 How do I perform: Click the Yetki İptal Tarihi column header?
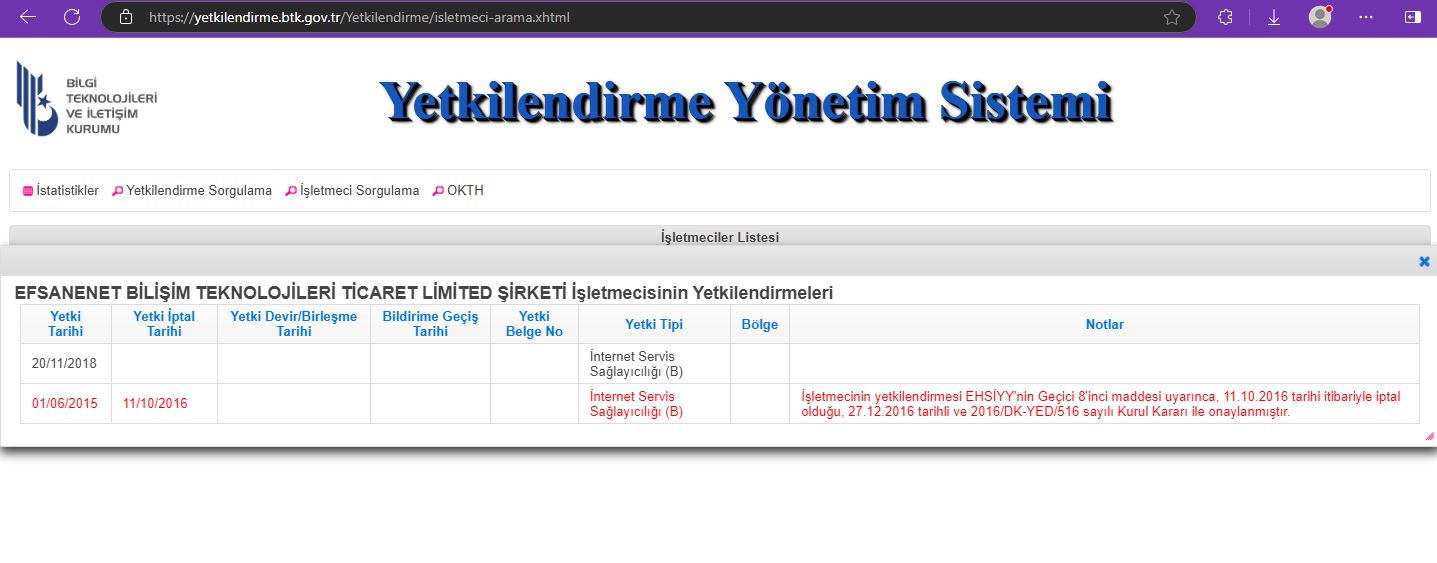(164, 324)
